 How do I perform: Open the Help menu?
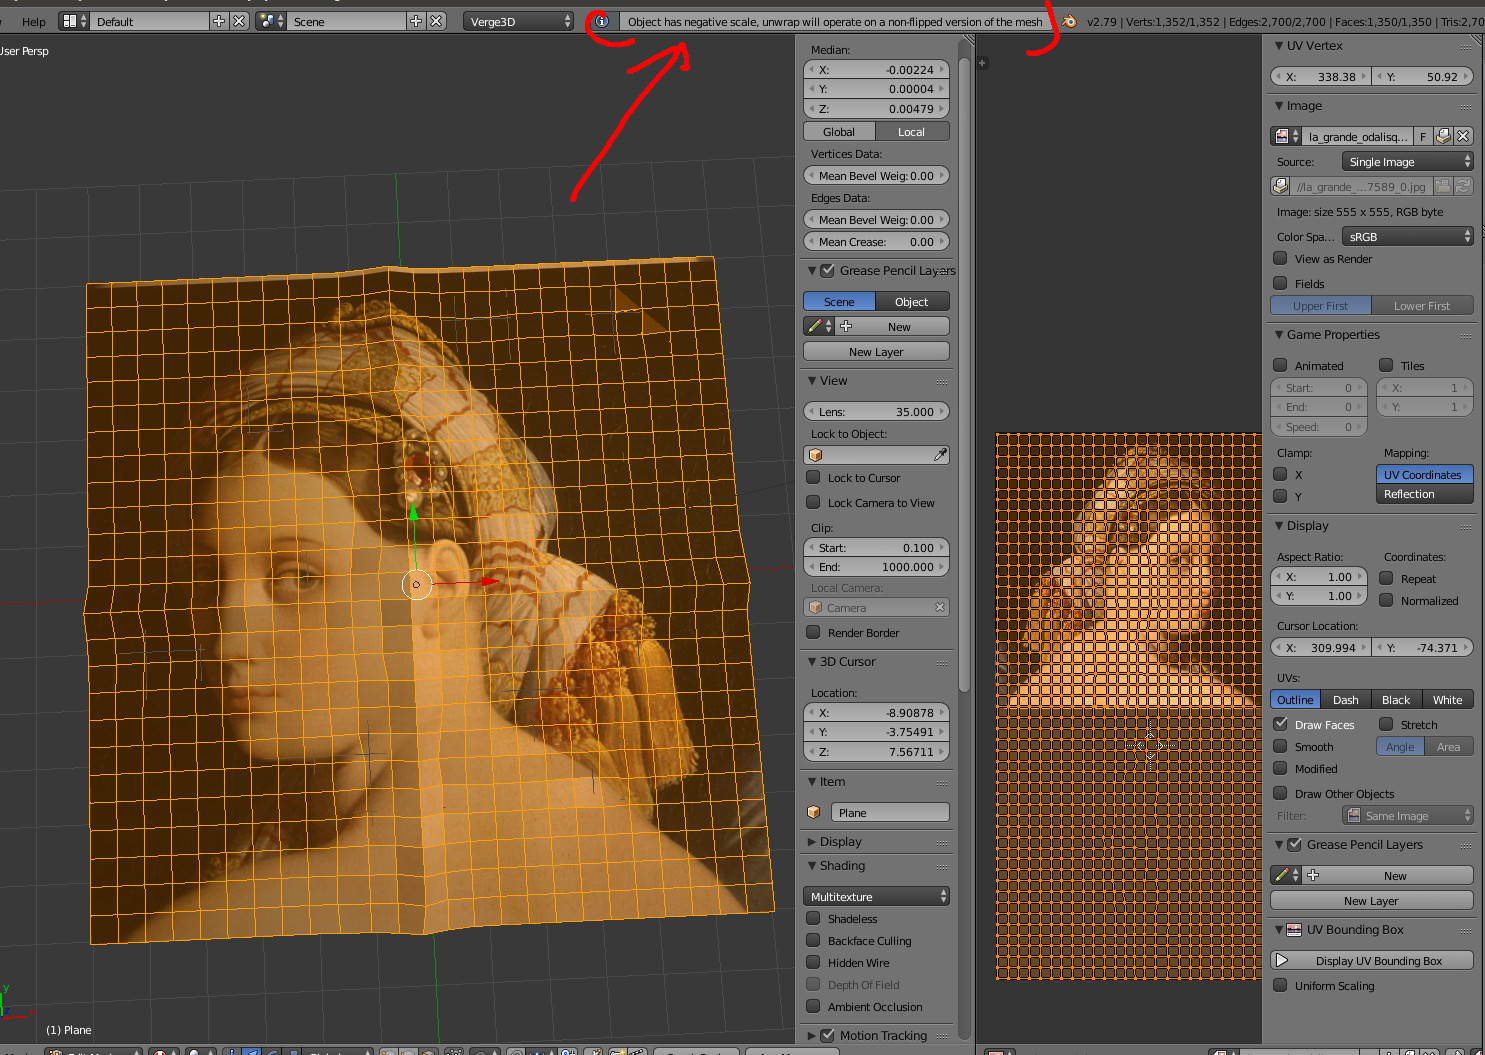[34, 21]
